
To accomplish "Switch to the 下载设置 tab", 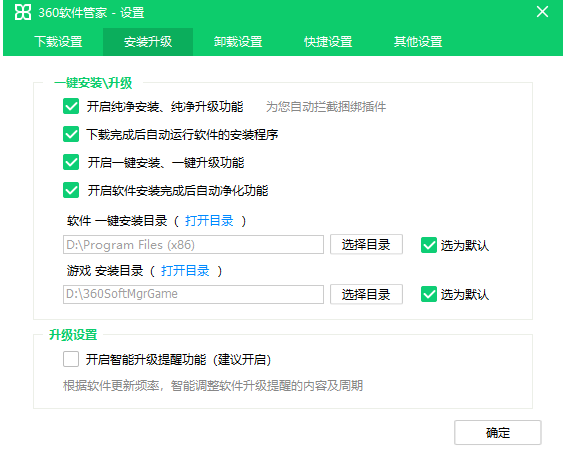I will [58, 42].
